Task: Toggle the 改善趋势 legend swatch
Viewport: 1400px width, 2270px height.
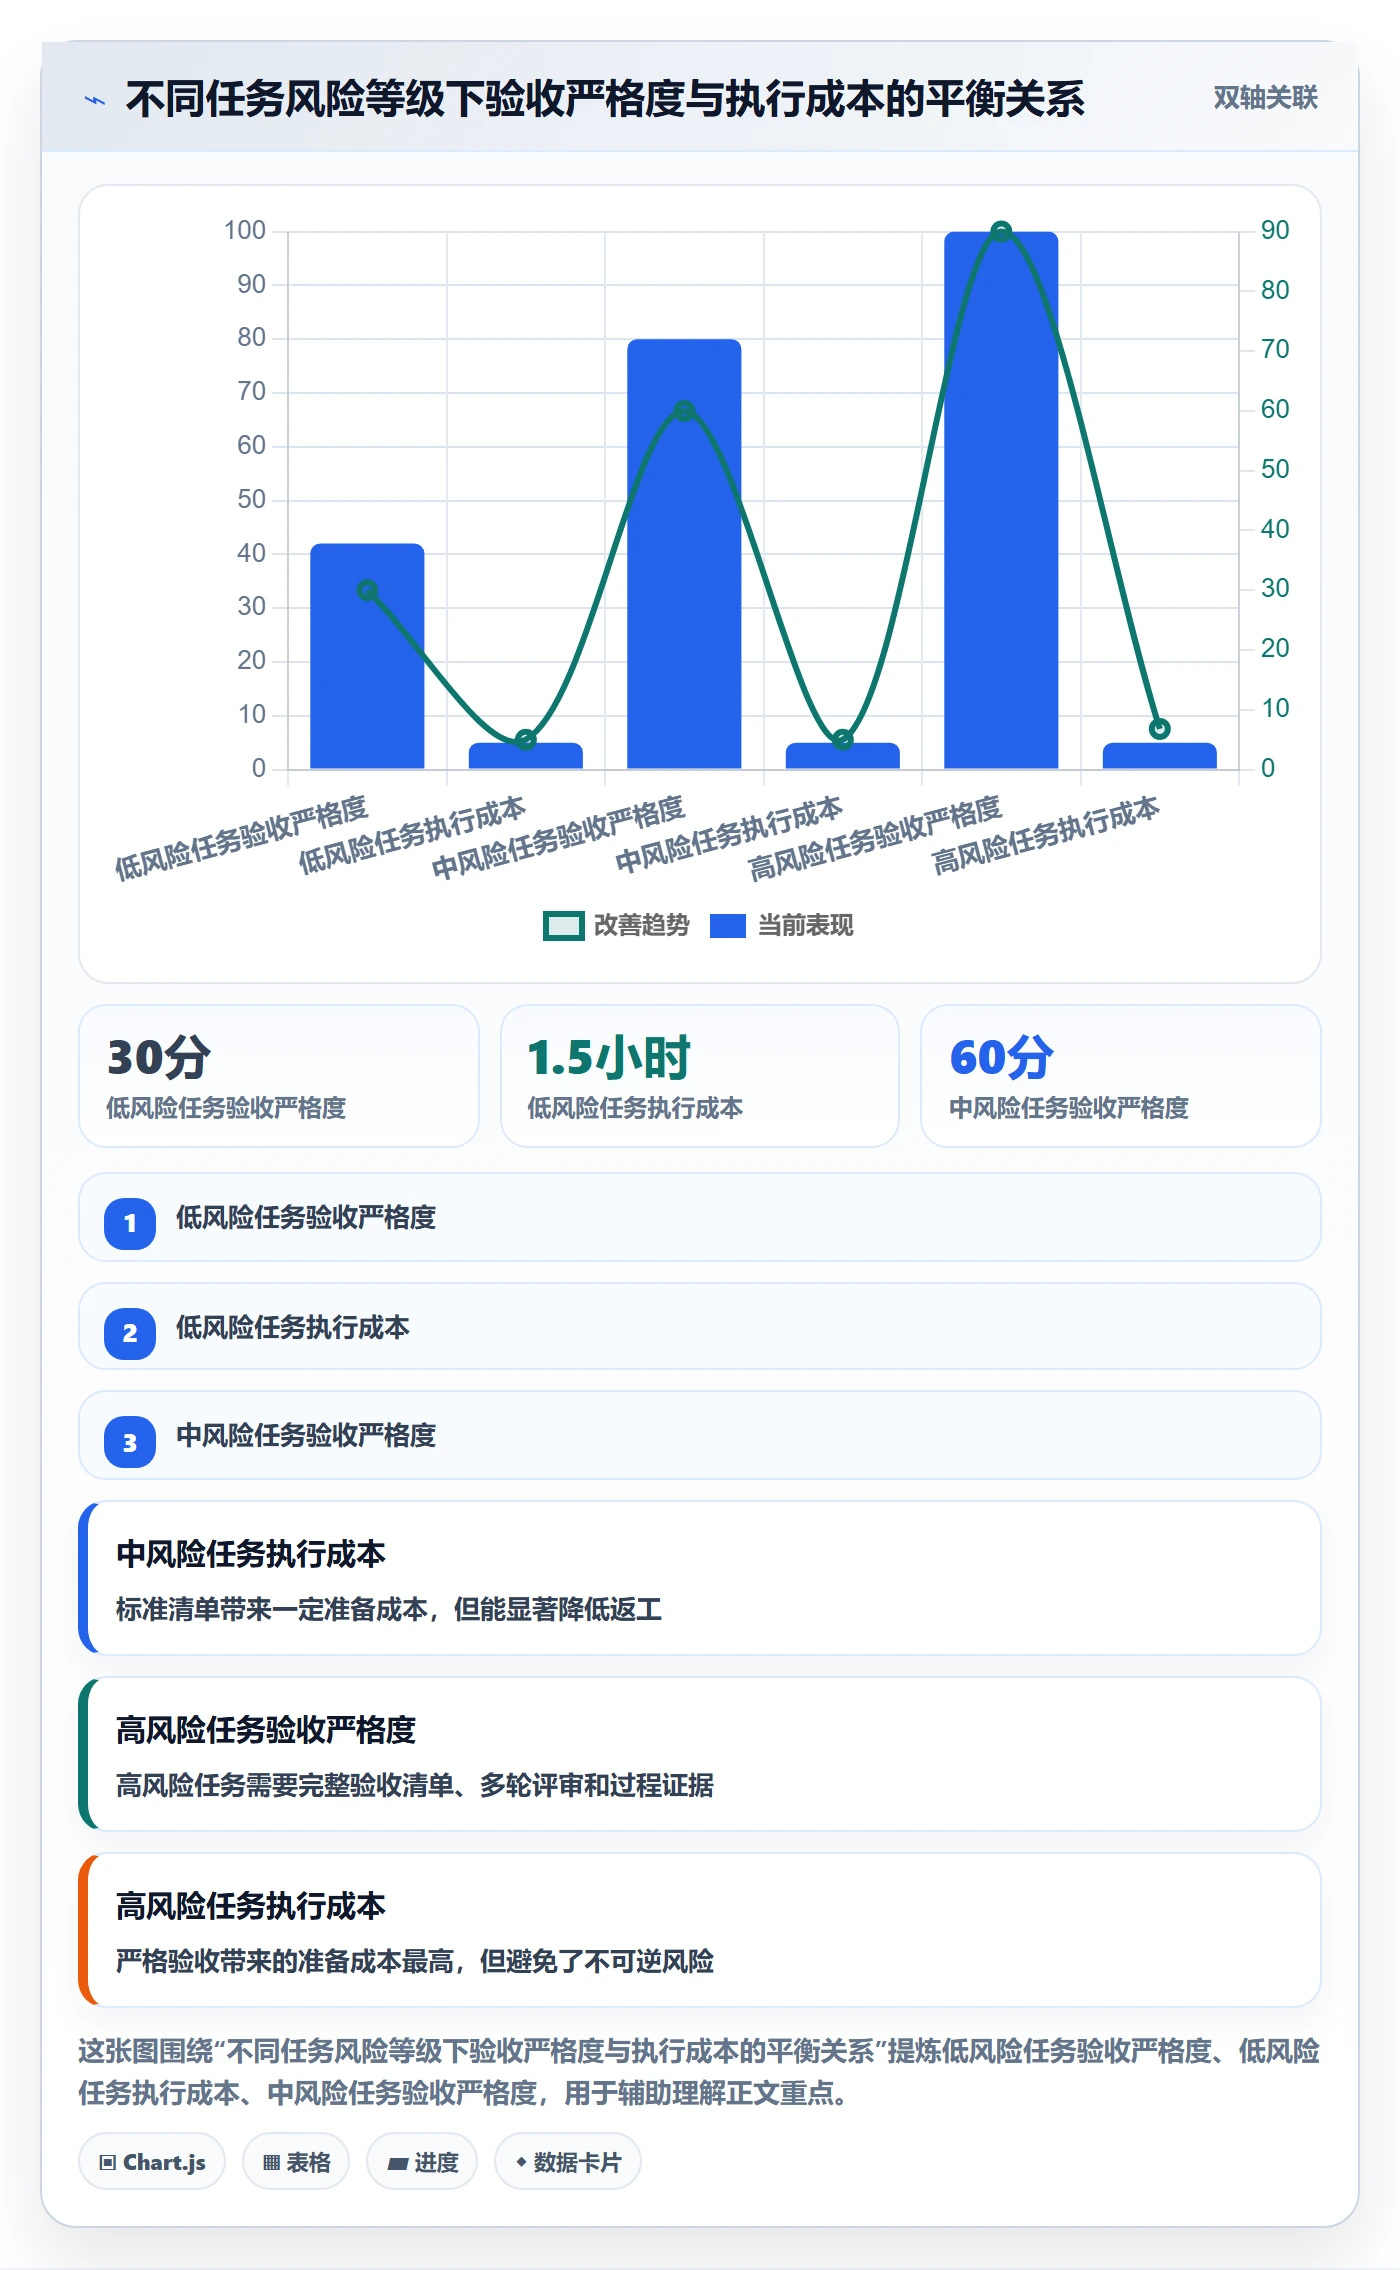Action: [x=563, y=926]
